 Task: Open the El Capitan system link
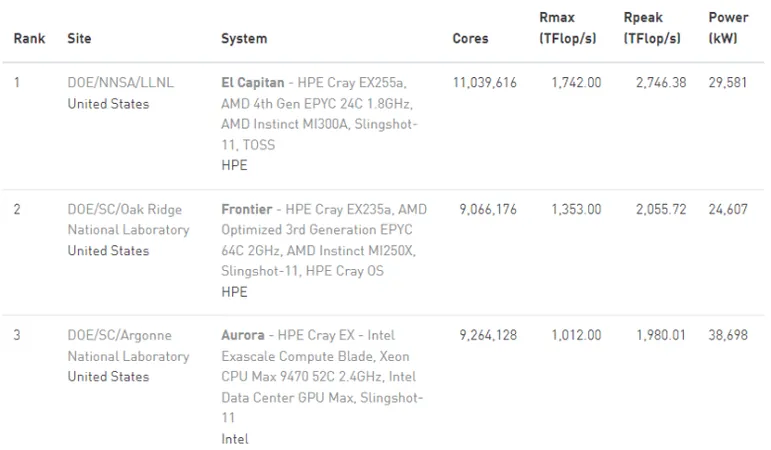[253, 83]
